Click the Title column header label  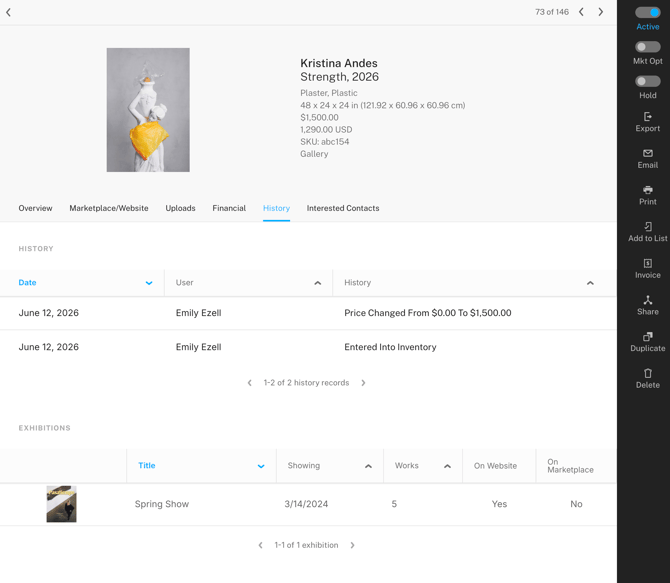(x=147, y=465)
